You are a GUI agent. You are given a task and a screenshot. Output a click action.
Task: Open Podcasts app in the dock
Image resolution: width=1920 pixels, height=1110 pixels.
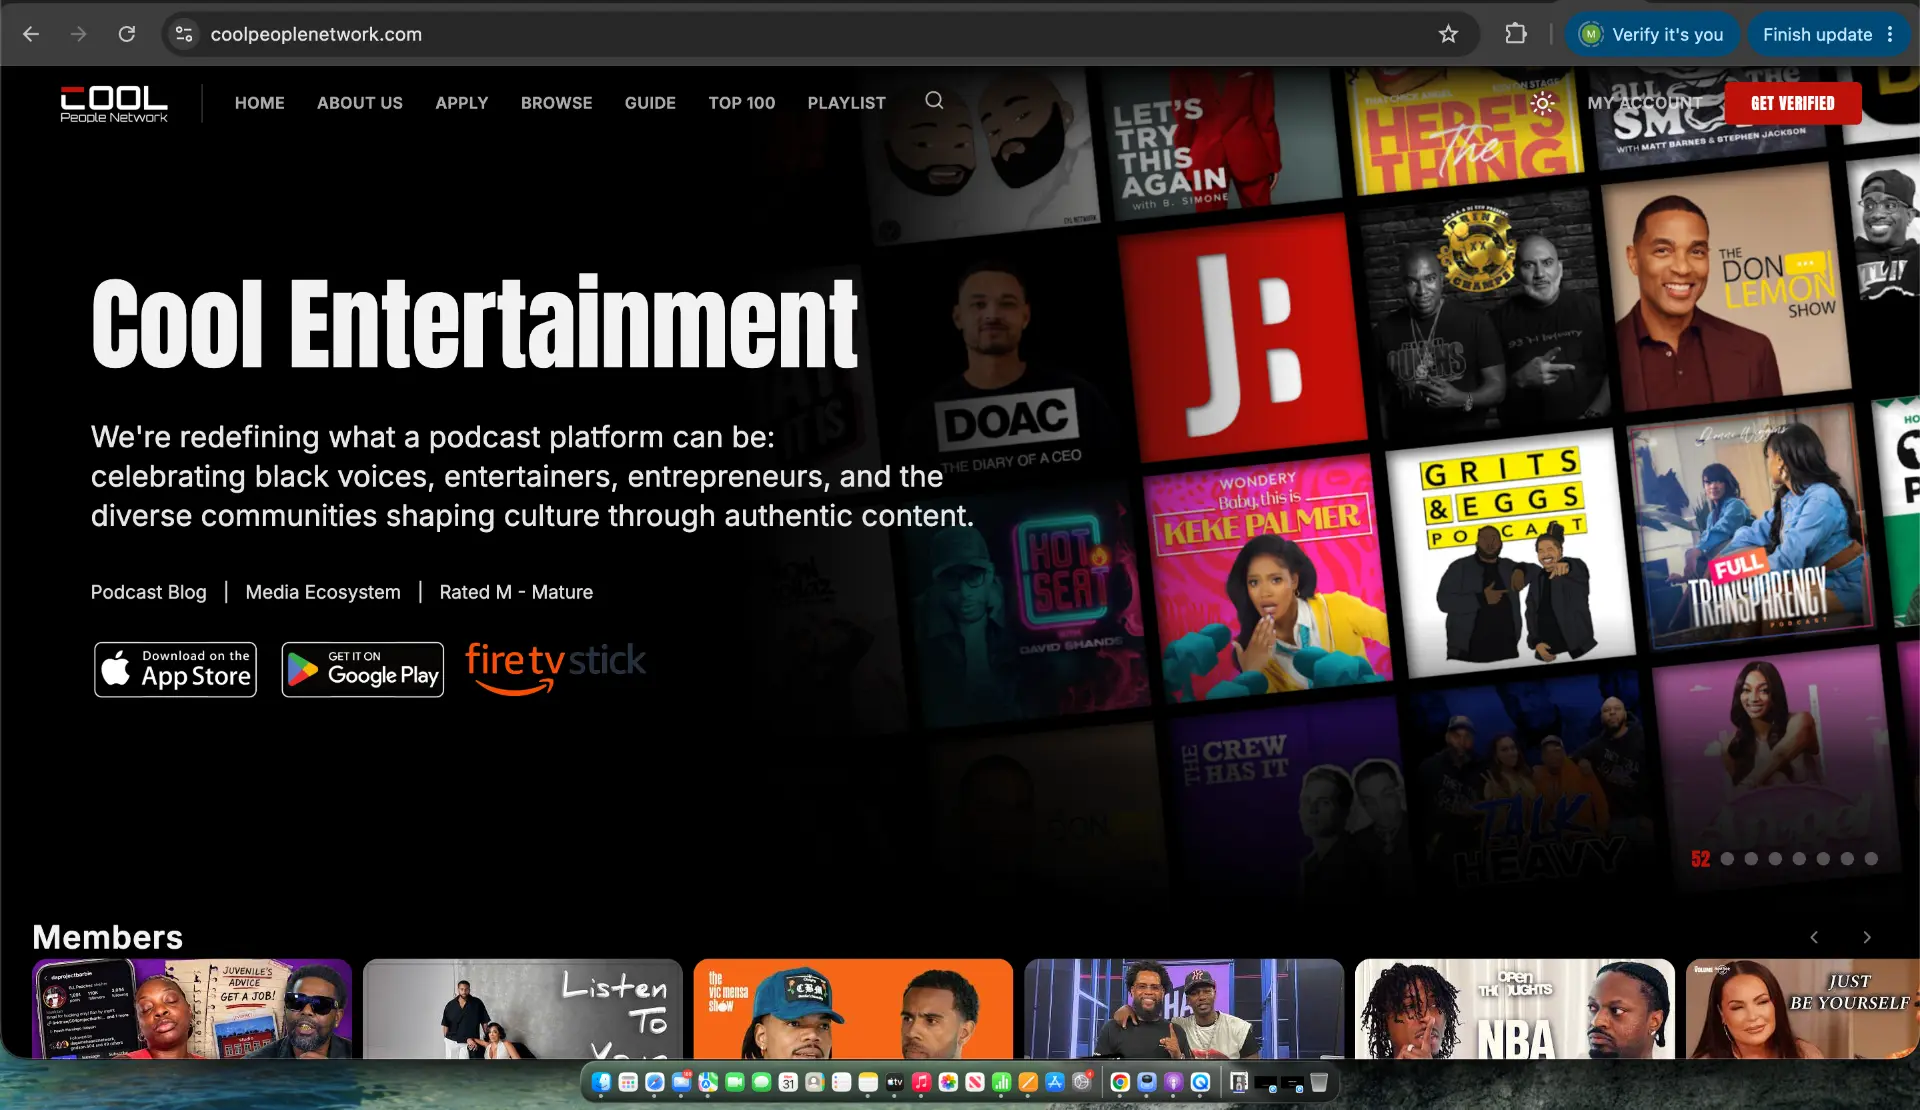coord(1174,1082)
